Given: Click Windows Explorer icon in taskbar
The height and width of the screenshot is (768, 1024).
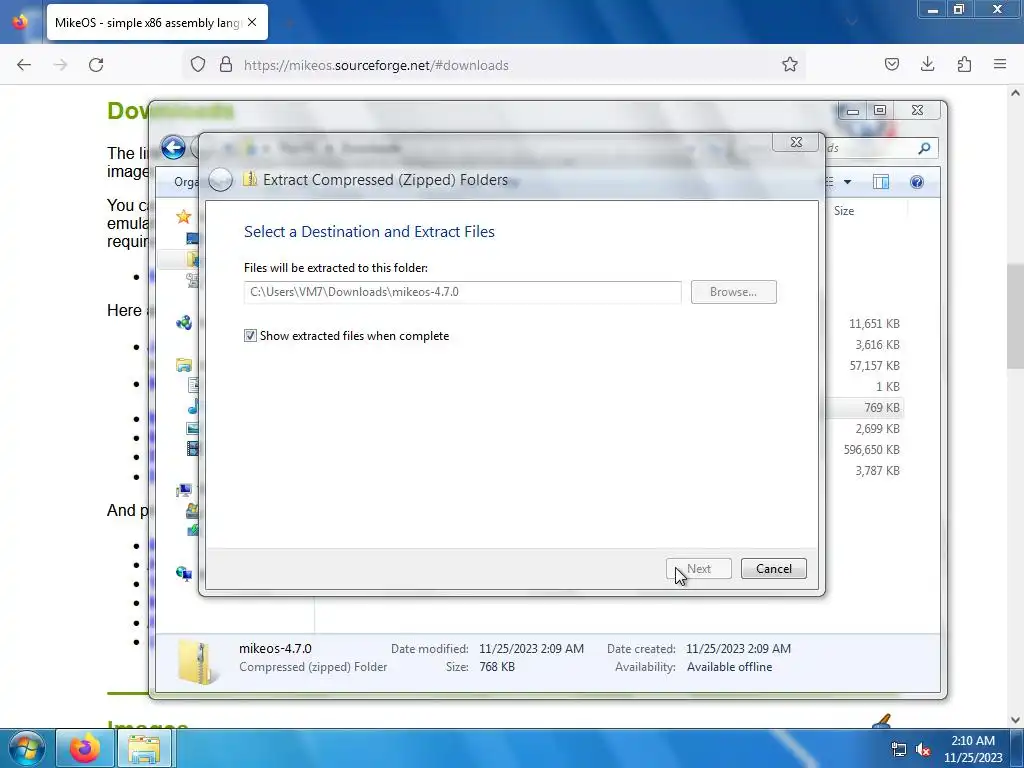Looking at the screenshot, I should pos(144,748).
